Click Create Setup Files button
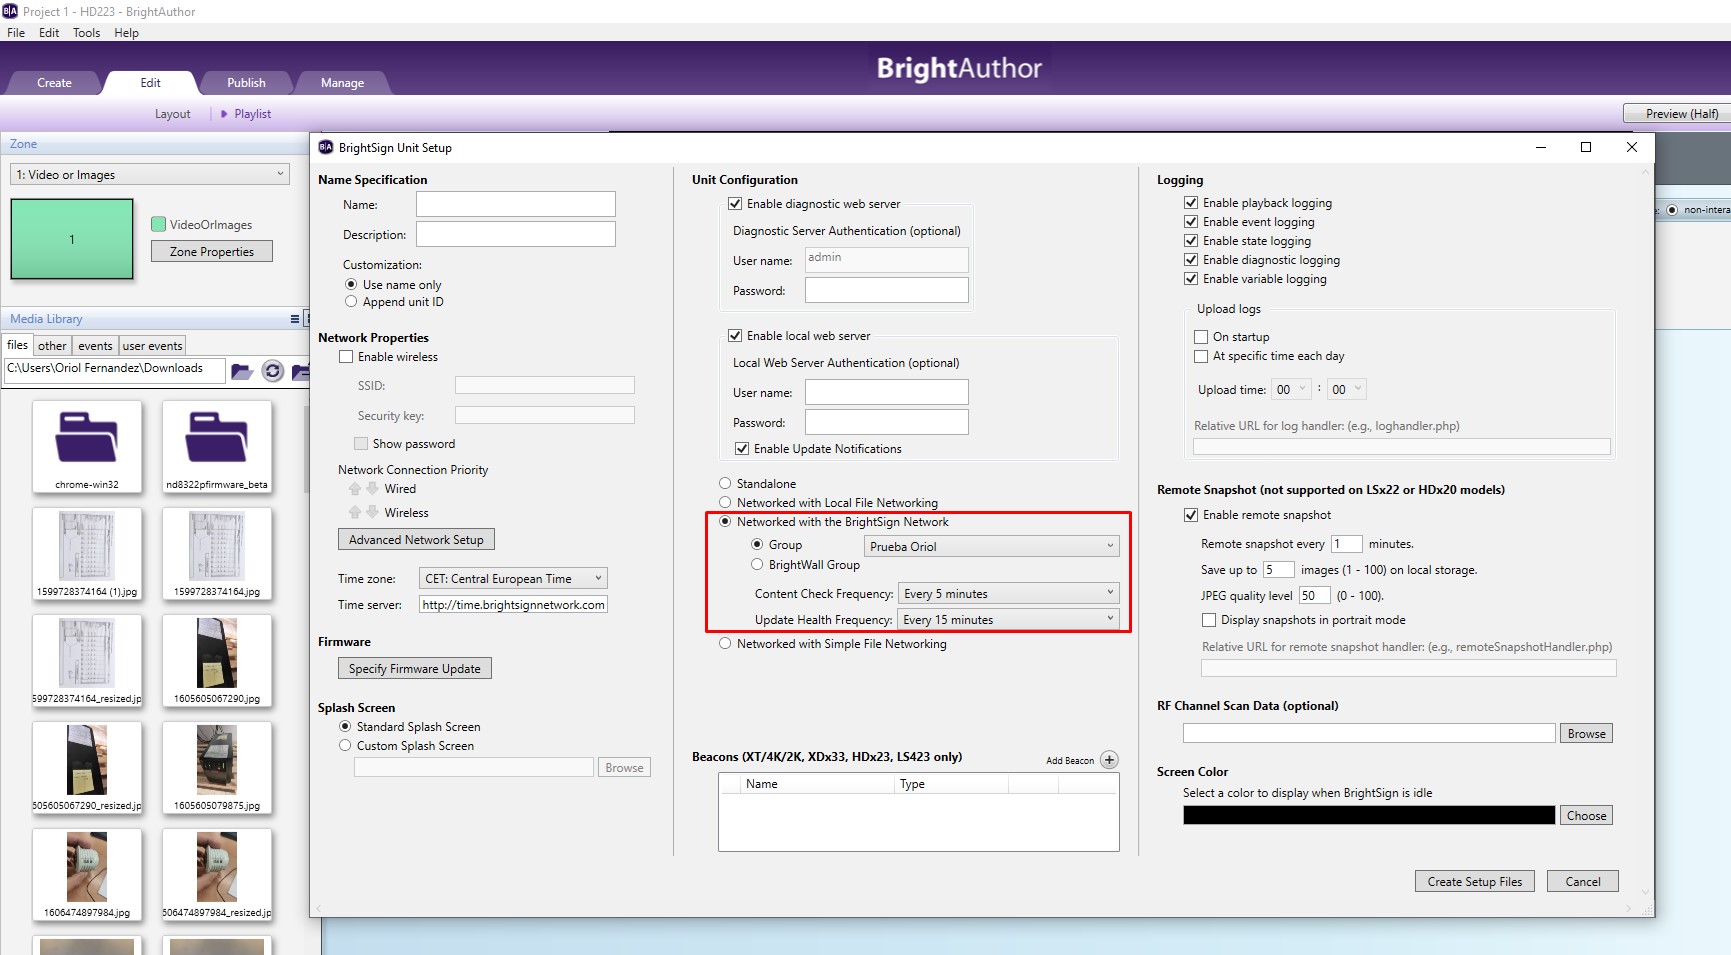 click(1475, 882)
